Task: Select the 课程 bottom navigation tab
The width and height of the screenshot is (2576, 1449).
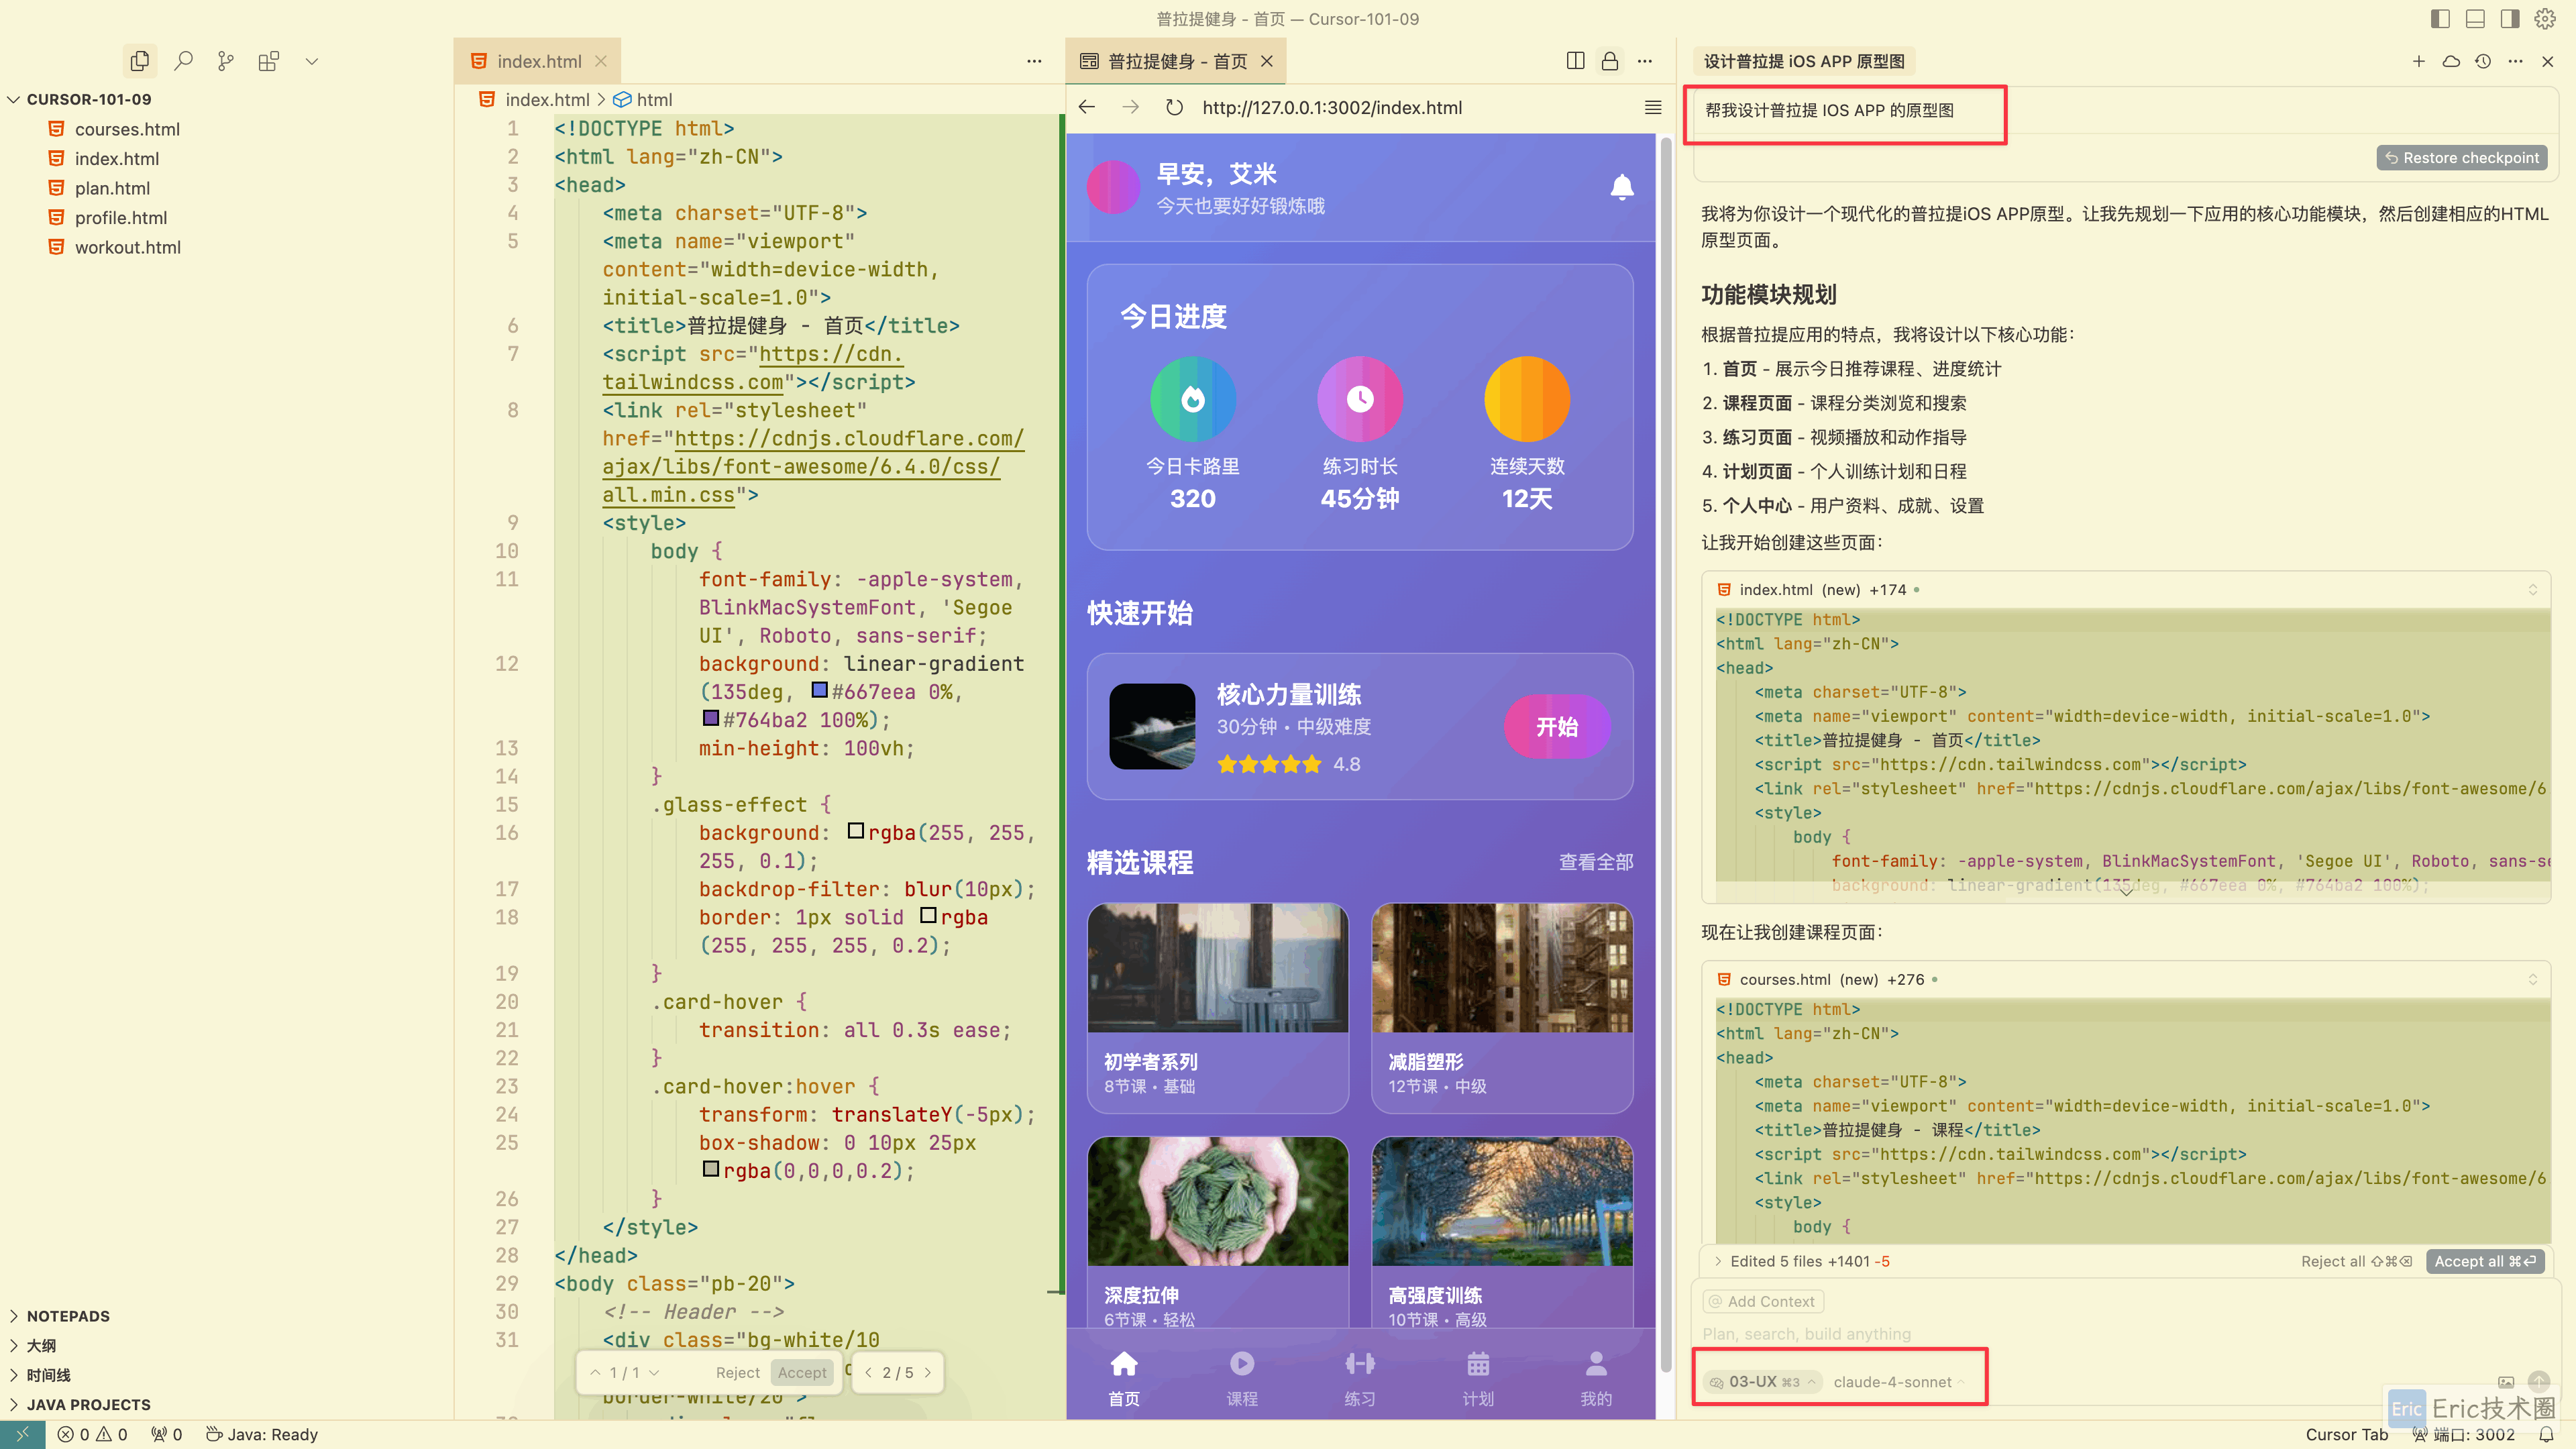Action: (x=1242, y=1378)
